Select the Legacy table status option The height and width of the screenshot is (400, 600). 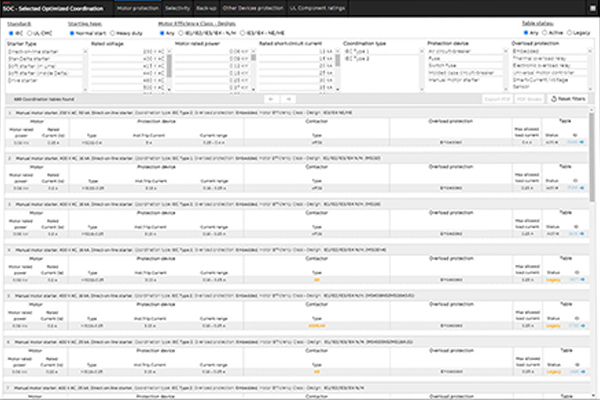click(571, 33)
